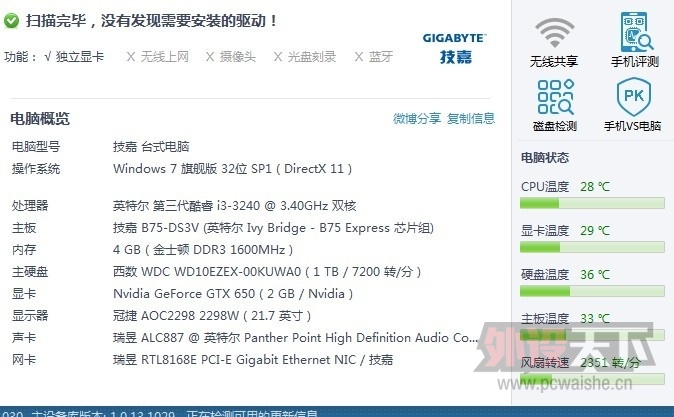Click the scan complete status message
674x417 pixels.
[x=151, y=21]
